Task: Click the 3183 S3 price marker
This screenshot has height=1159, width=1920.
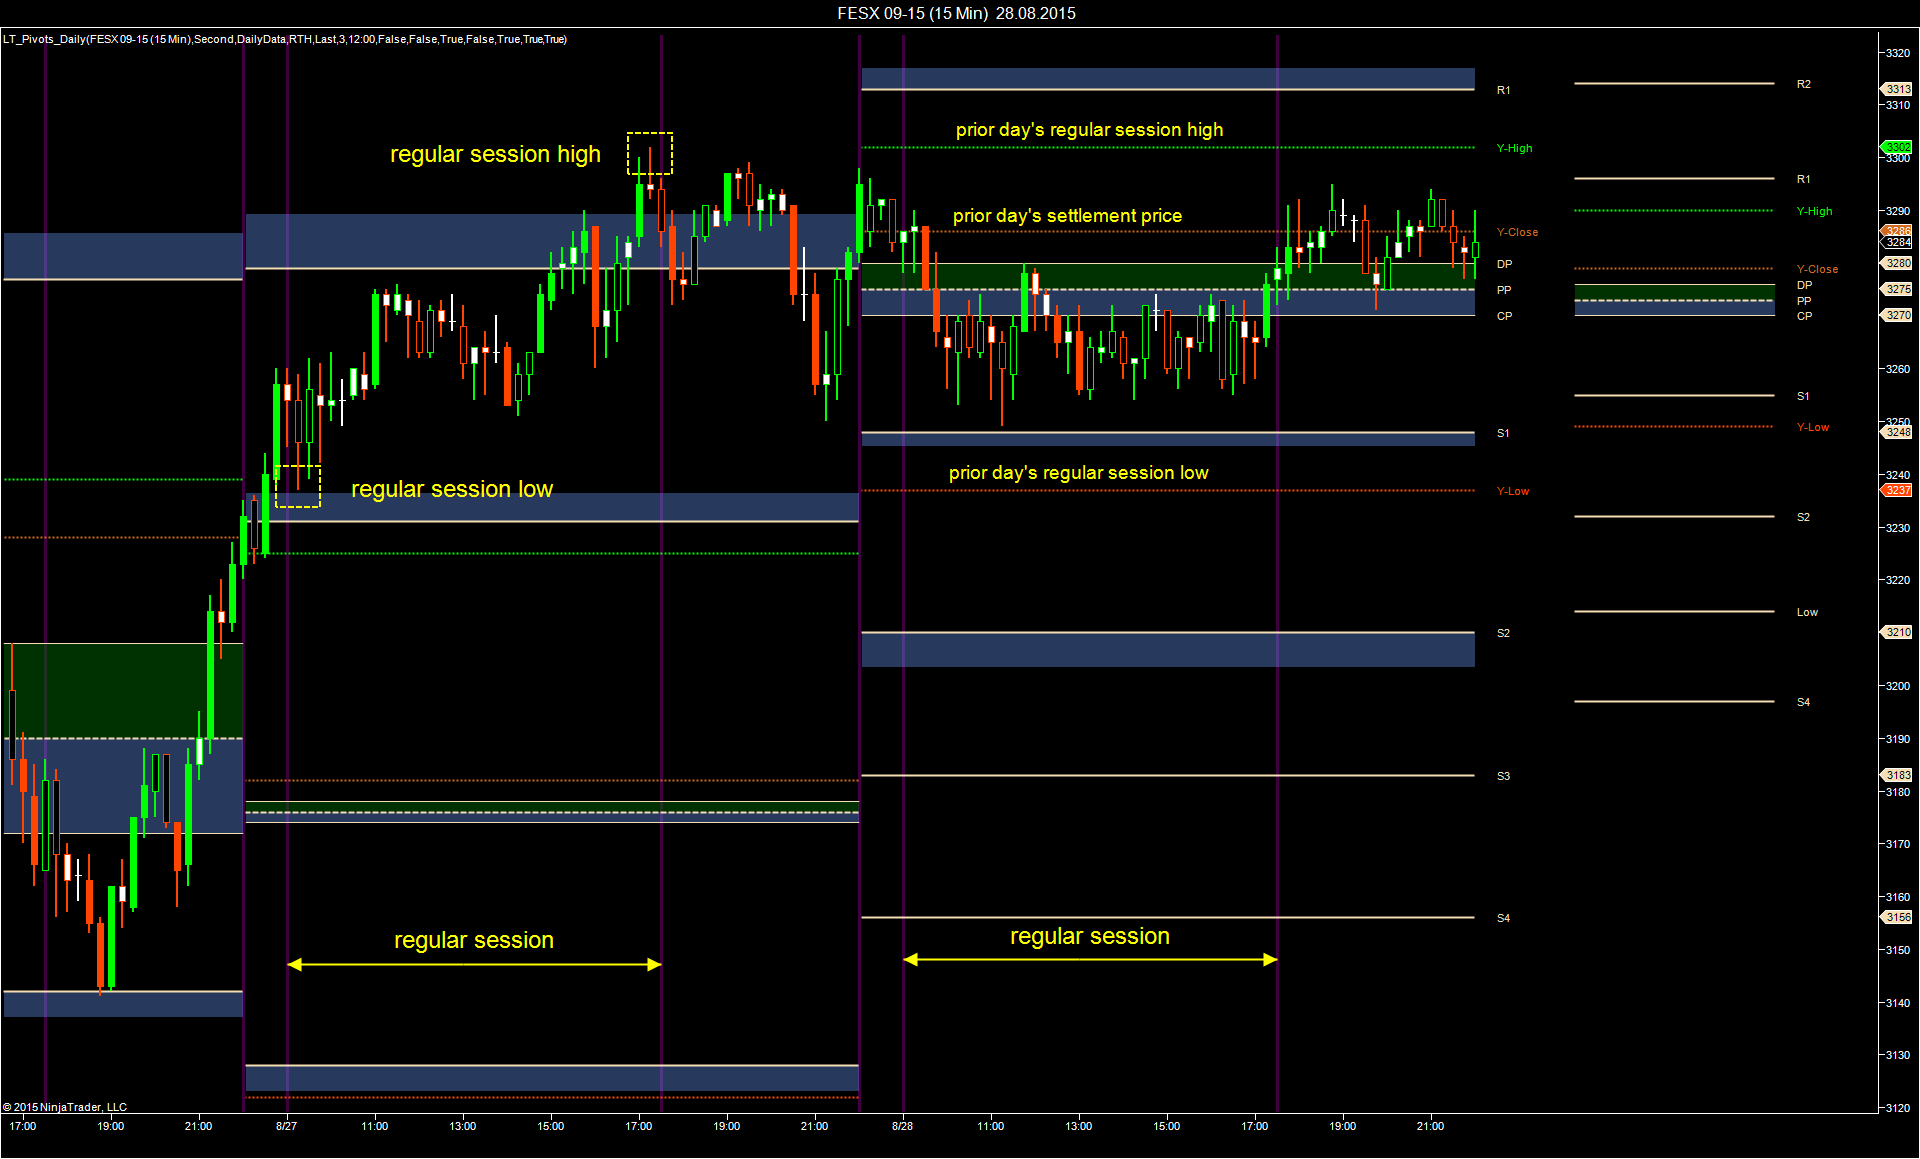Action: 1898,775
